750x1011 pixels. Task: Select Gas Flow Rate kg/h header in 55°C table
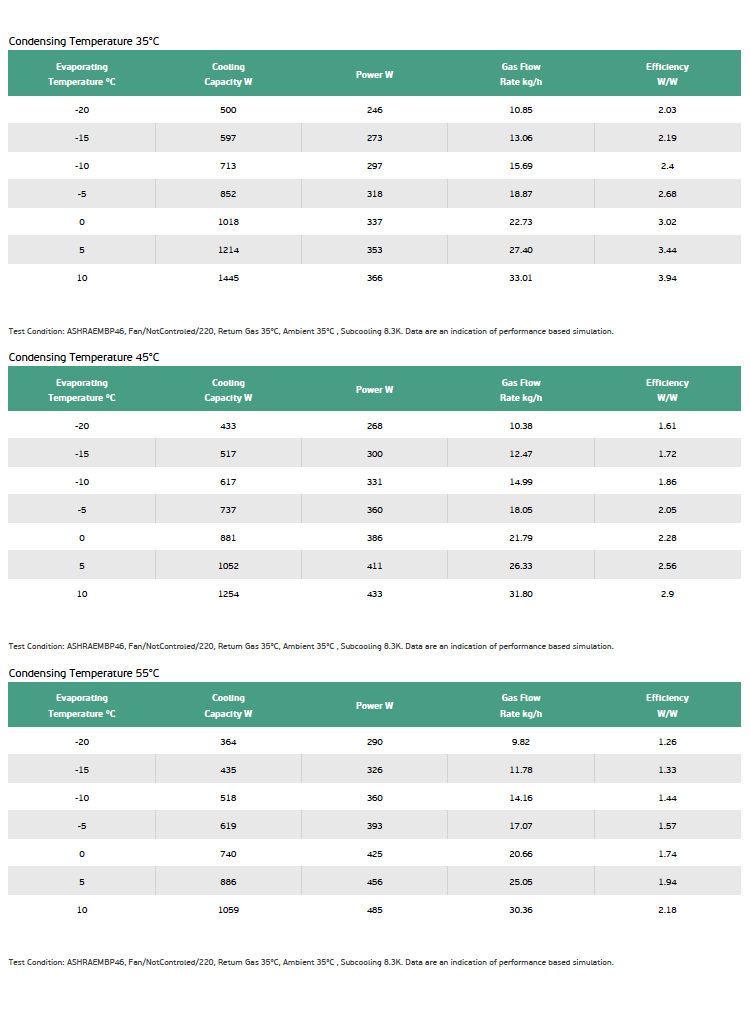[521, 705]
